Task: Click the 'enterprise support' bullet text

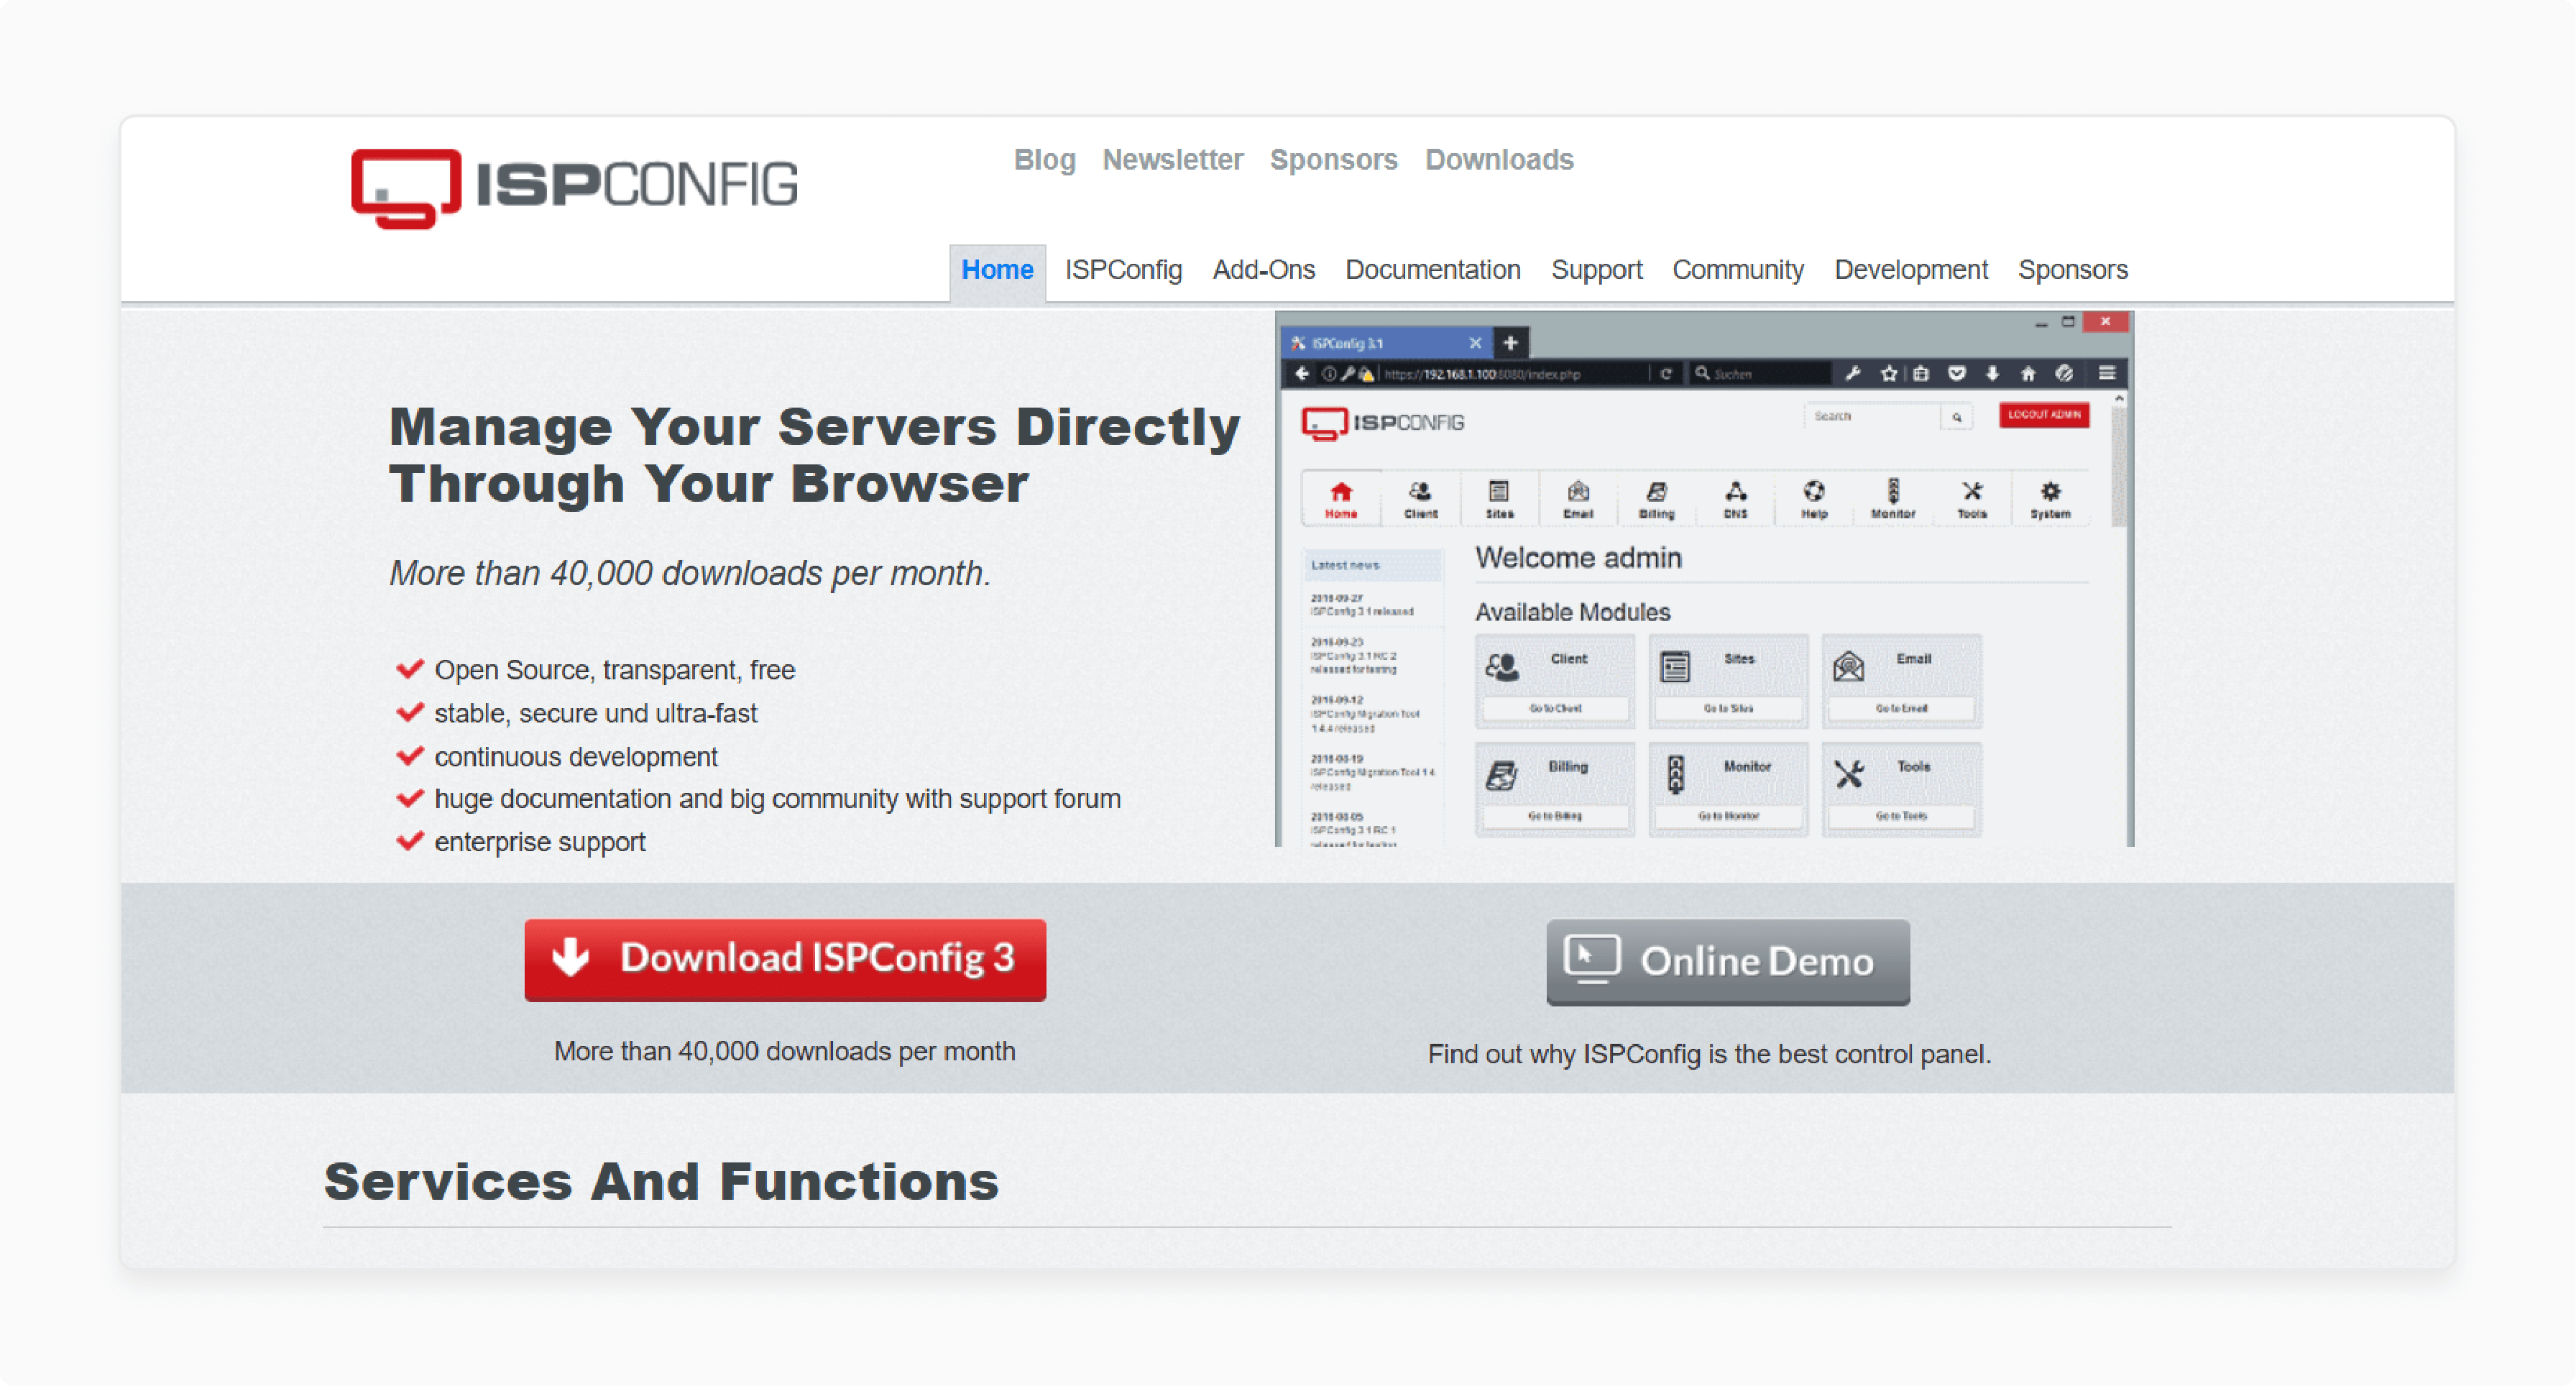Action: (539, 842)
